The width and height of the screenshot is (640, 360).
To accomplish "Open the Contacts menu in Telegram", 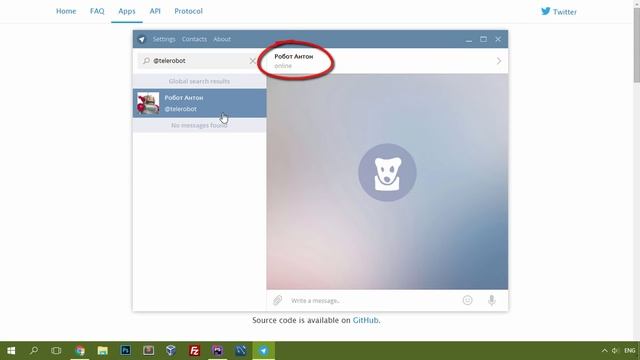I will [x=194, y=39].
